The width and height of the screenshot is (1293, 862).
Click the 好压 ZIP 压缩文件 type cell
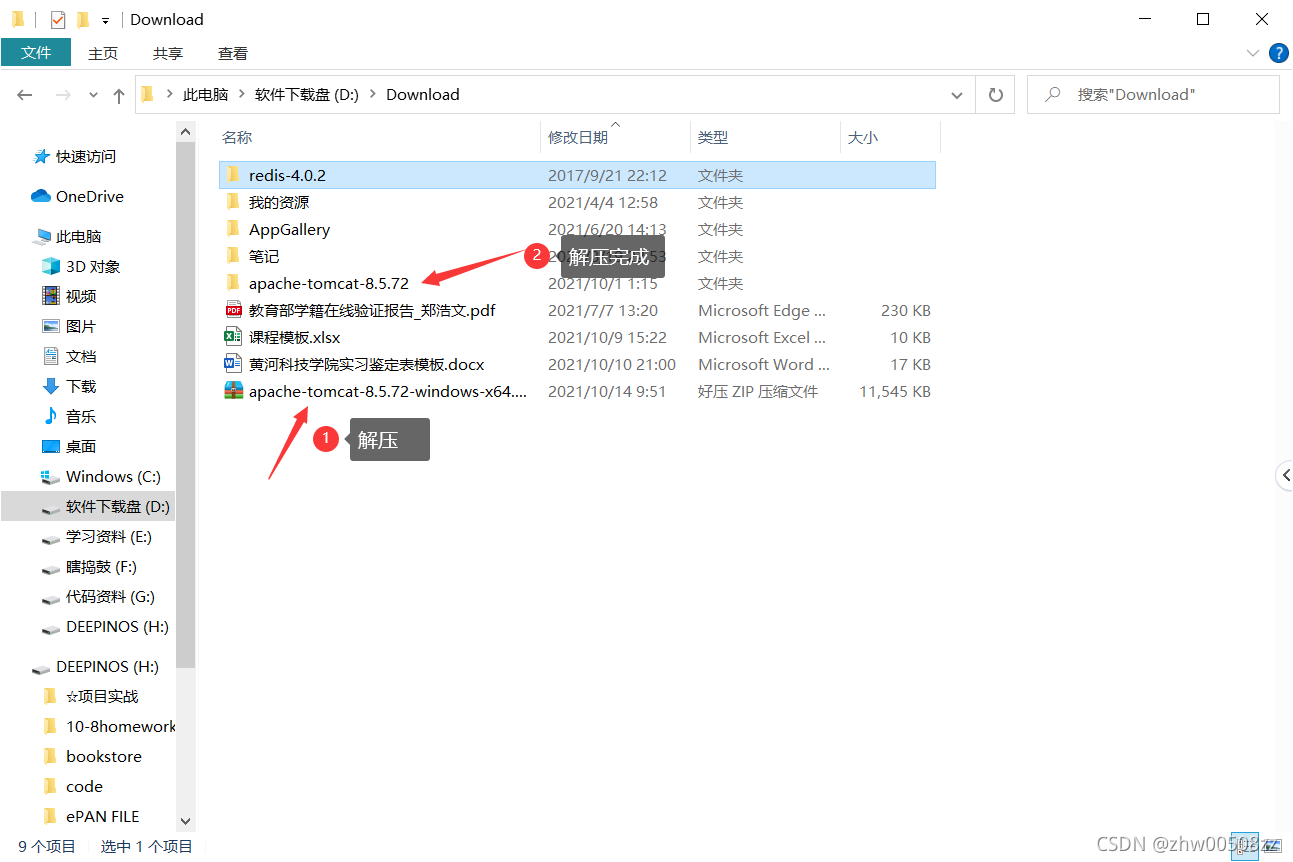point(758,392)
